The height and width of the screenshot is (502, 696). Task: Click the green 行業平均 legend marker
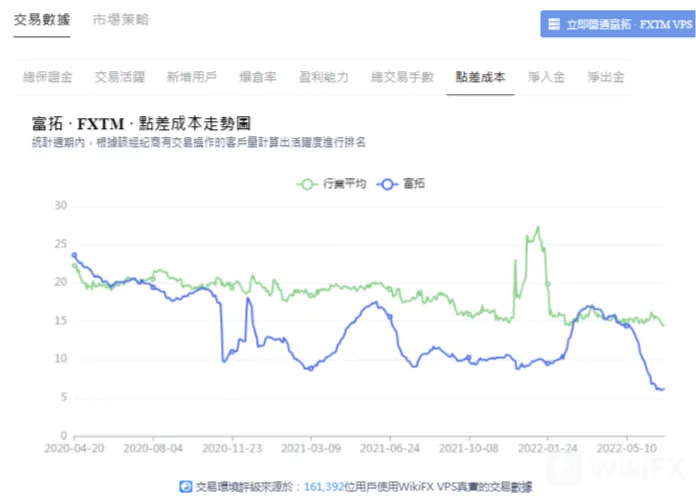[307, 184]
